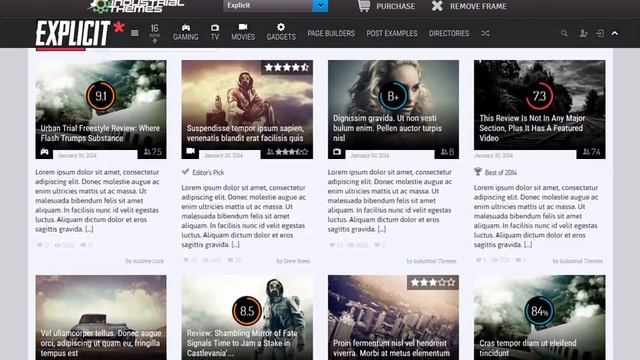Click the 16 new articles indicator

pos(154,33)
